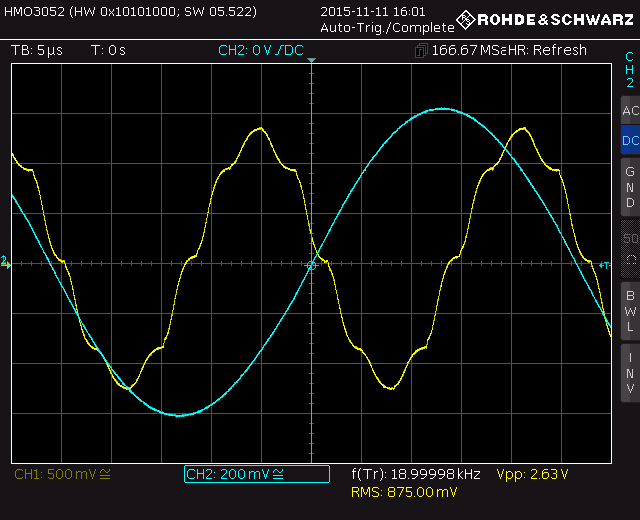640x520 pixels.
Task: Click the Rohde & Schwarz logo icon
Action: pos(465,20)
